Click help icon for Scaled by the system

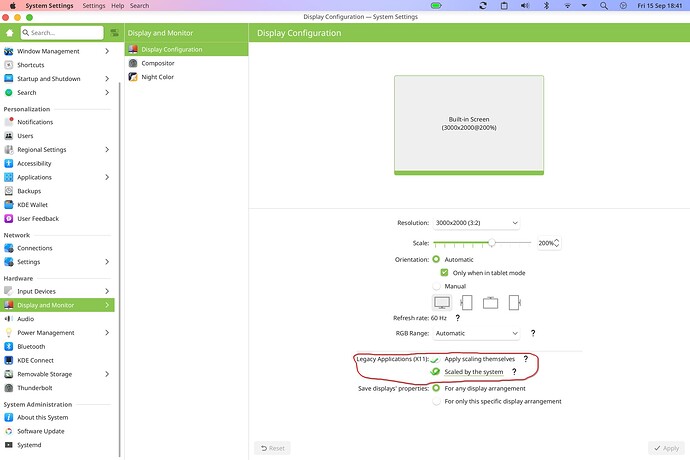tap(514, 372)
